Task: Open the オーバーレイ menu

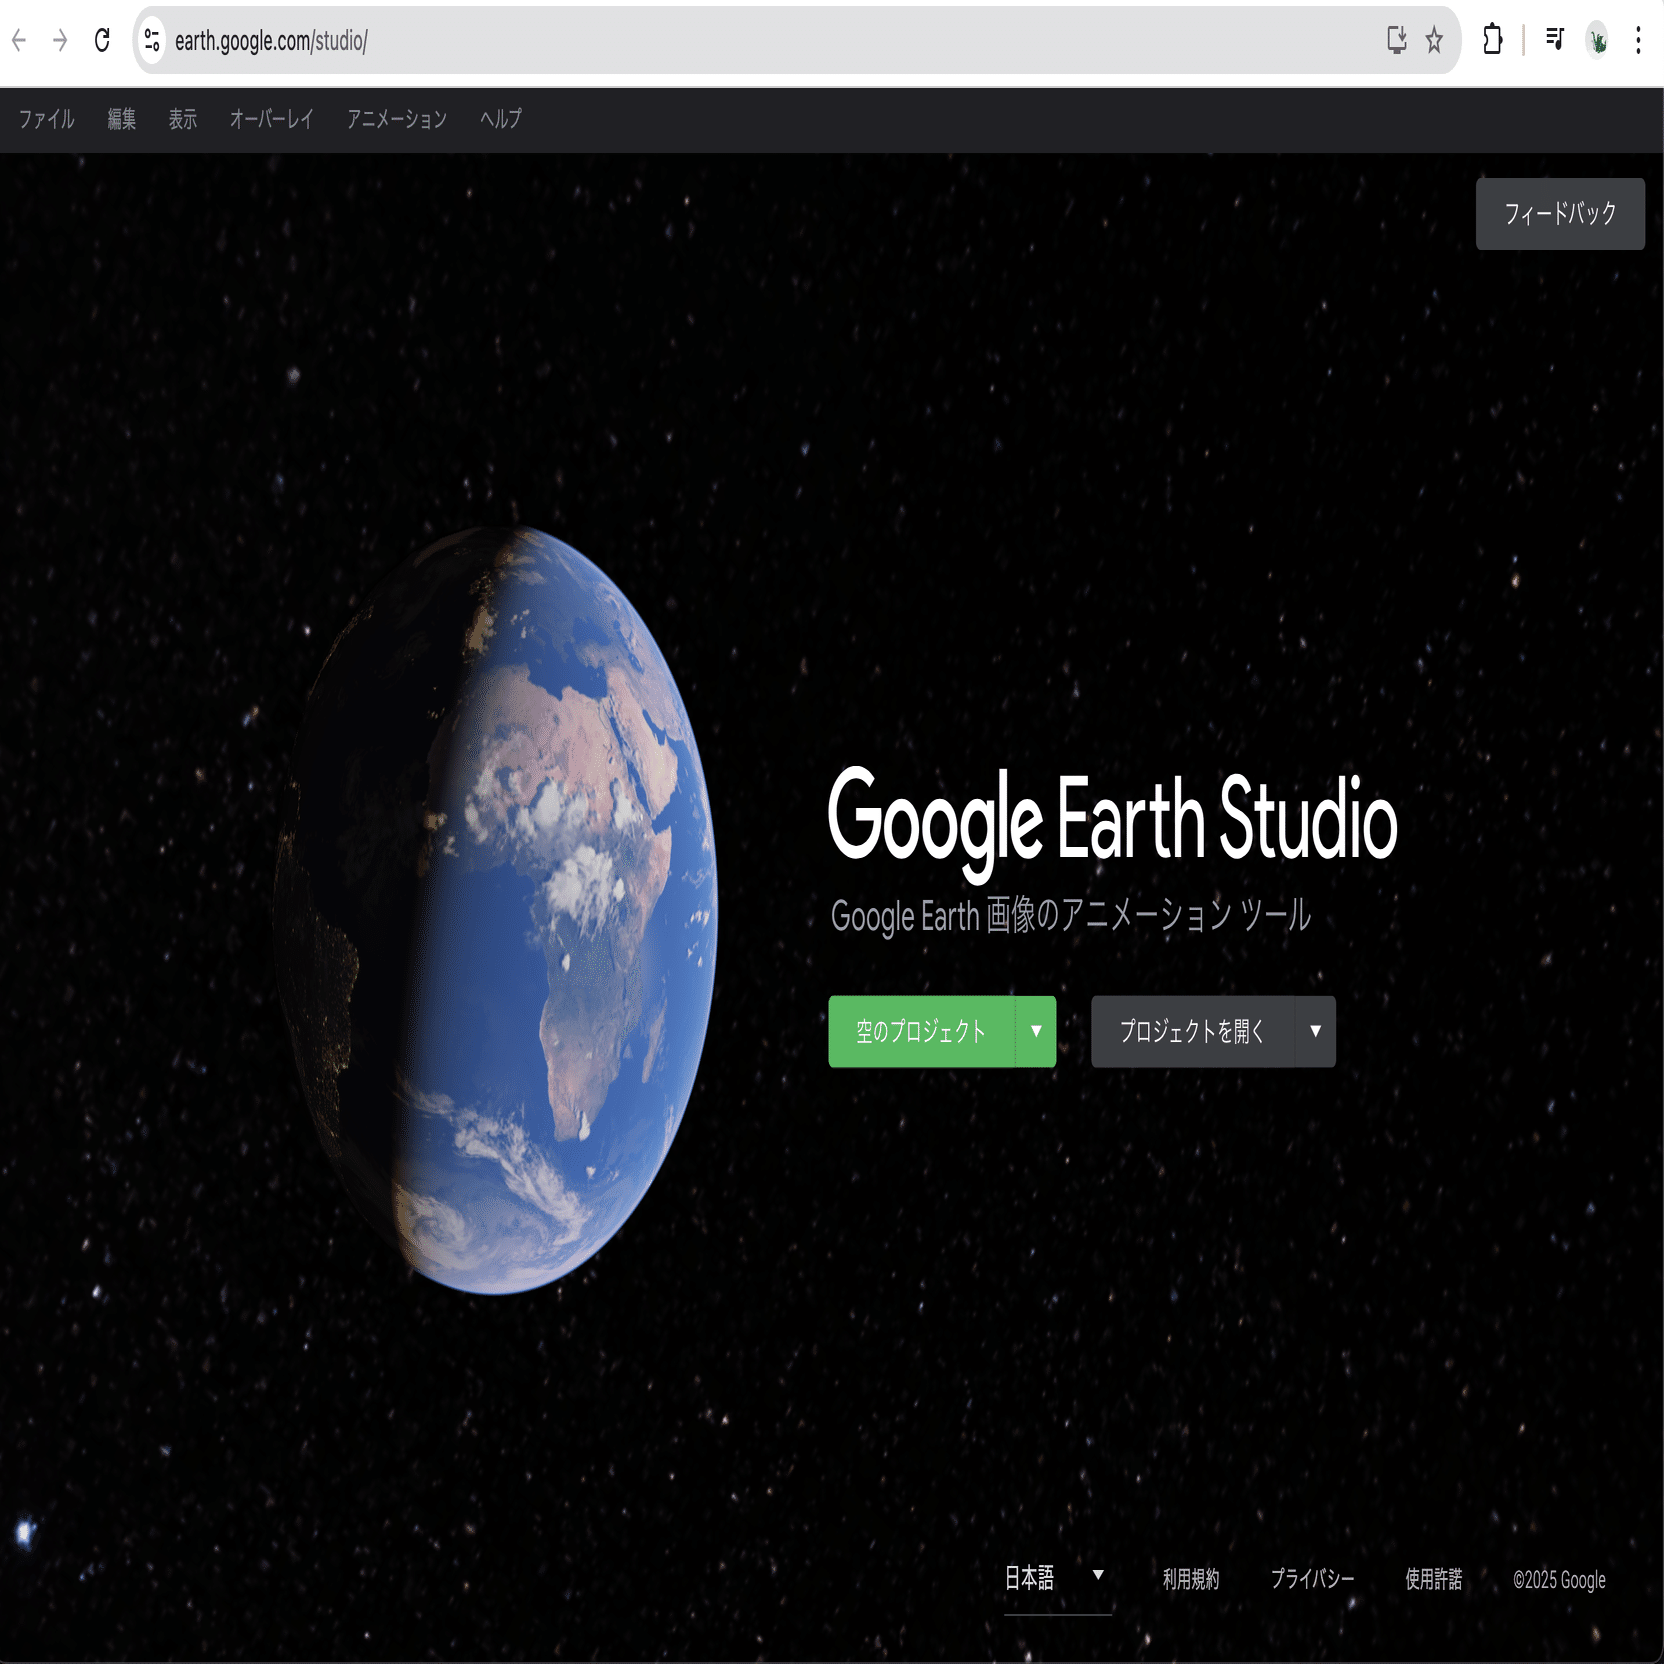Action: point(272,119)
